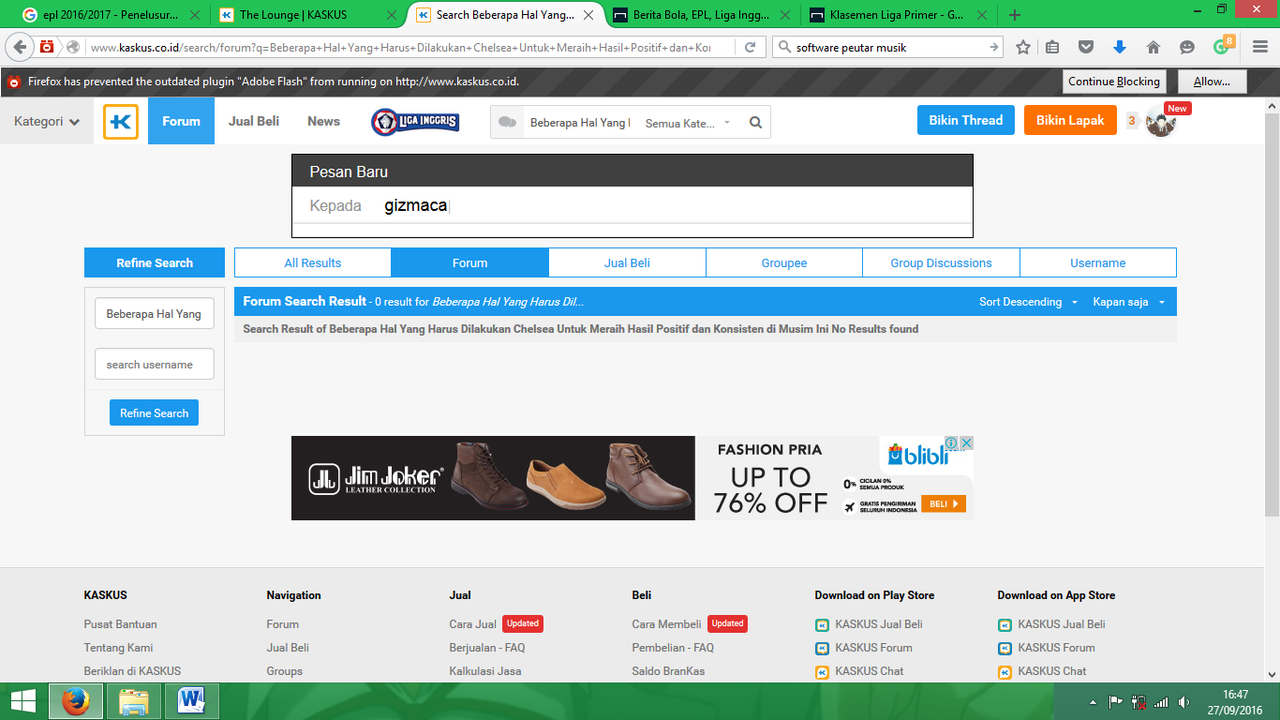Select the Username results tab
The width and height of the screenshot is (1280, 720).
tap(1098, 263)
